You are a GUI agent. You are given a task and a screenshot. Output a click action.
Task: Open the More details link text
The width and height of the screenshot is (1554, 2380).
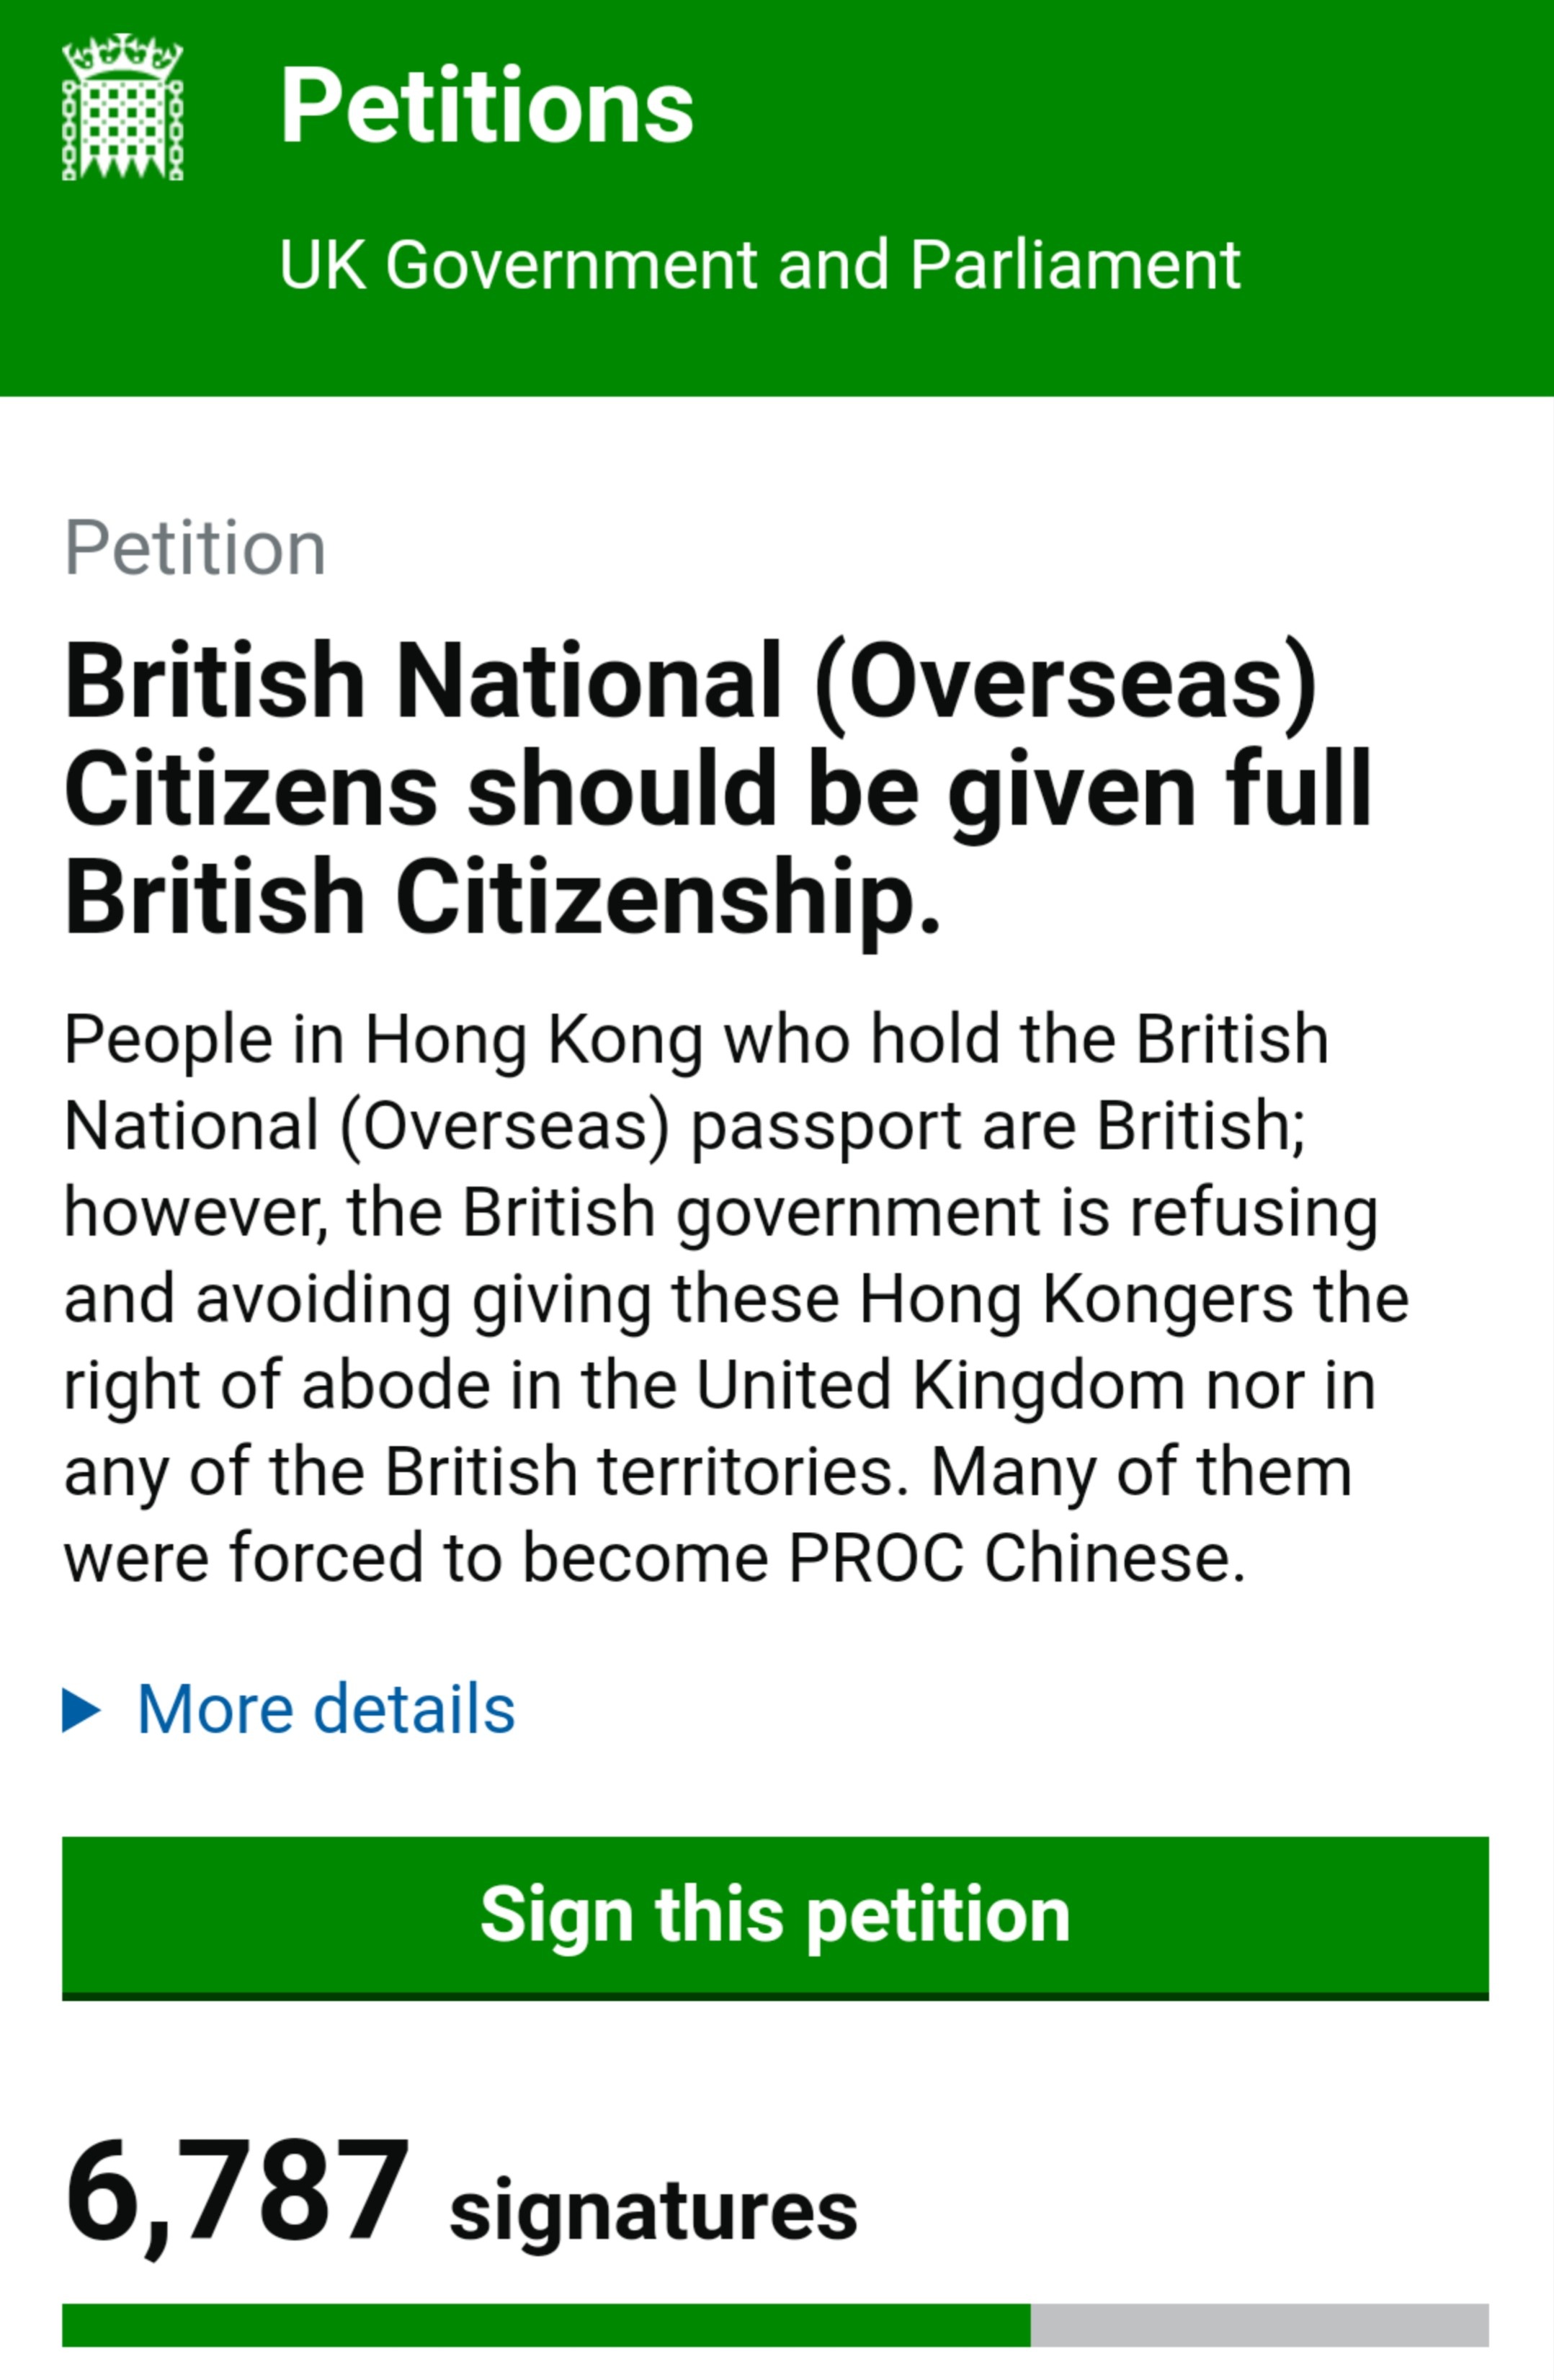point(326,1709)
